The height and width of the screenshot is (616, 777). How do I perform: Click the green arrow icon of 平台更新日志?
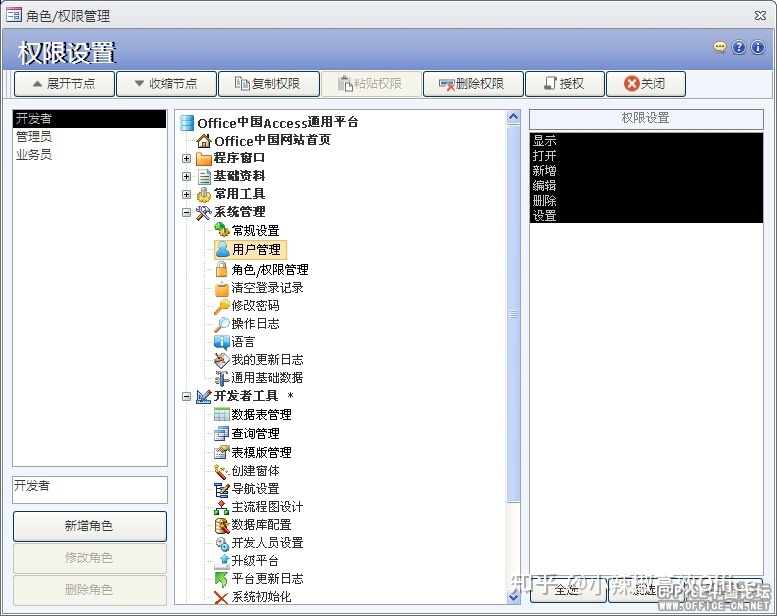222,579
